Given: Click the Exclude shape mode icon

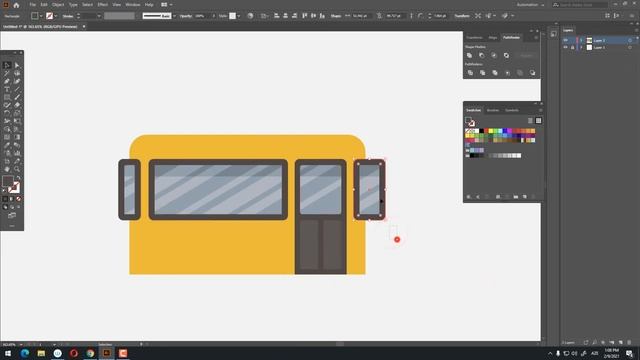Looking at the screenshot, I should click(x=507, y=55).
